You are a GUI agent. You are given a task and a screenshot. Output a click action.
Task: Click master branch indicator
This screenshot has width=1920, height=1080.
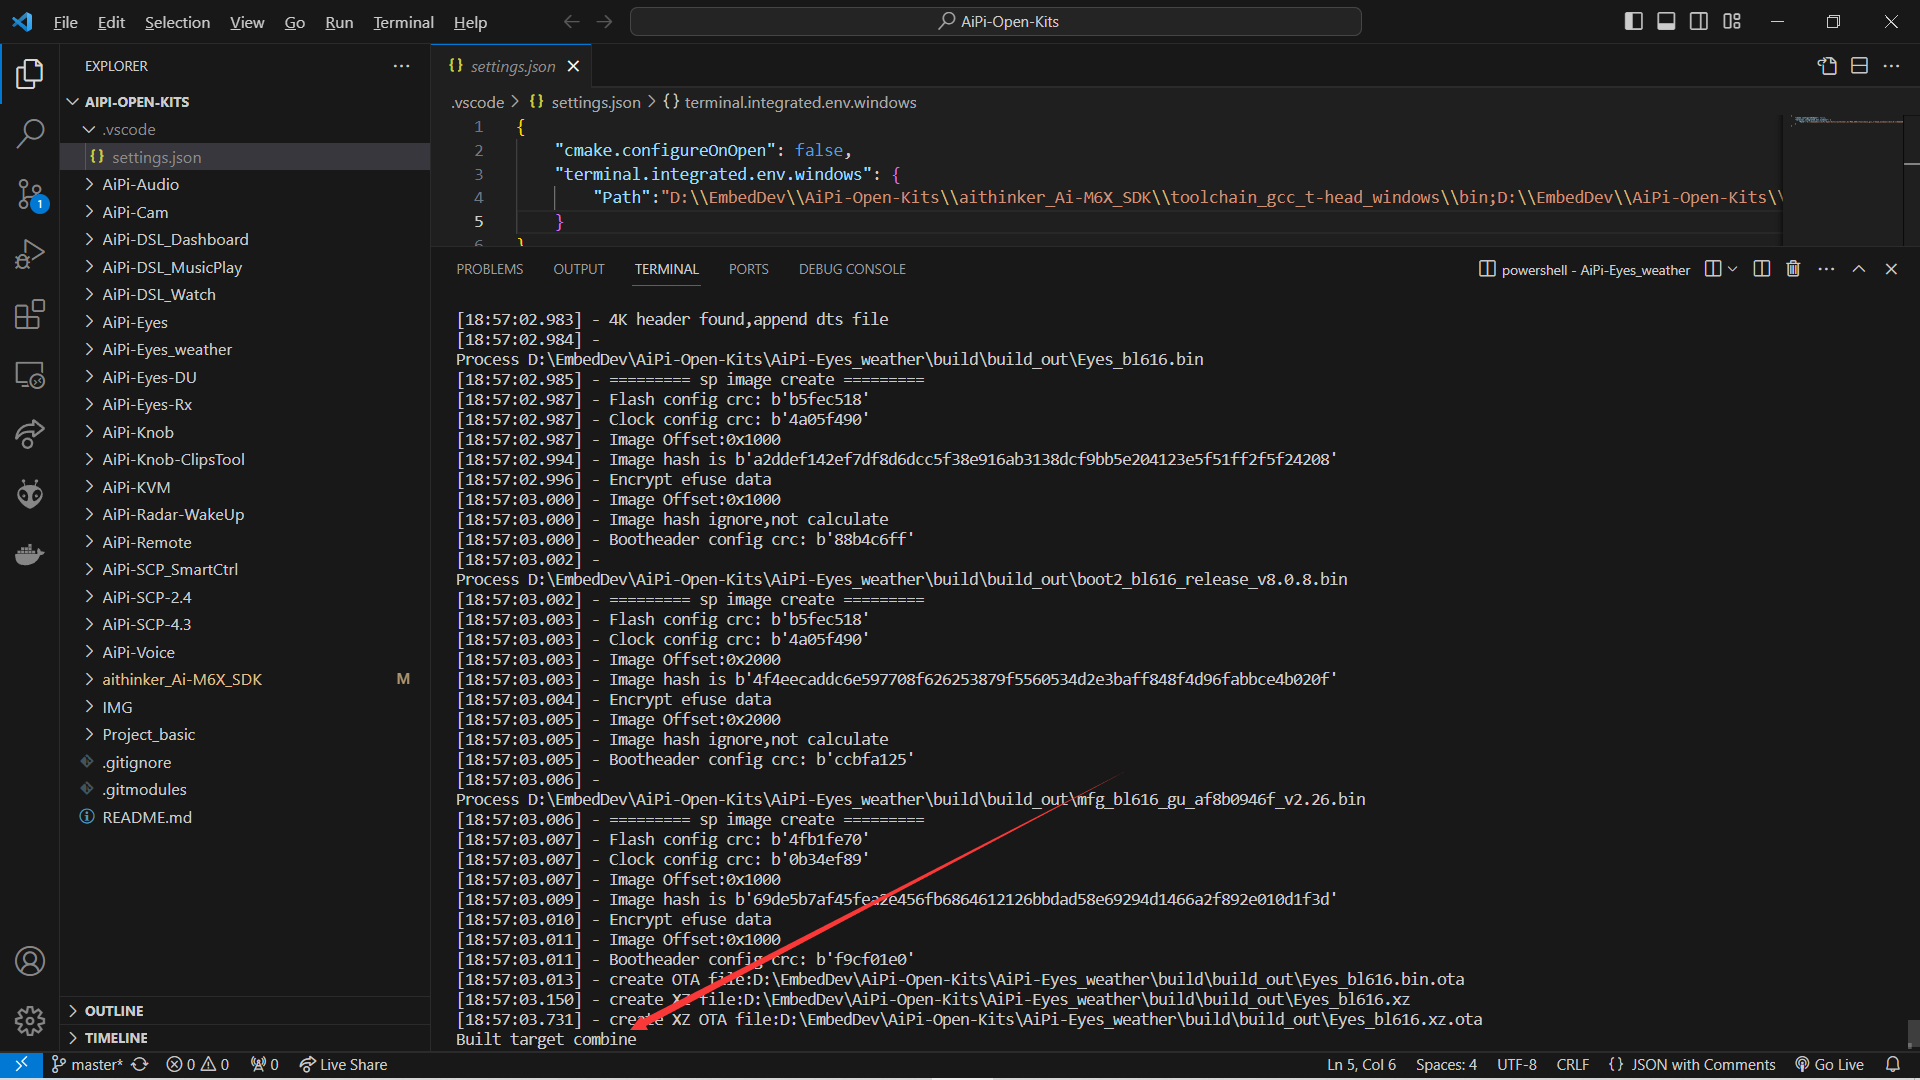point(88,1065)
